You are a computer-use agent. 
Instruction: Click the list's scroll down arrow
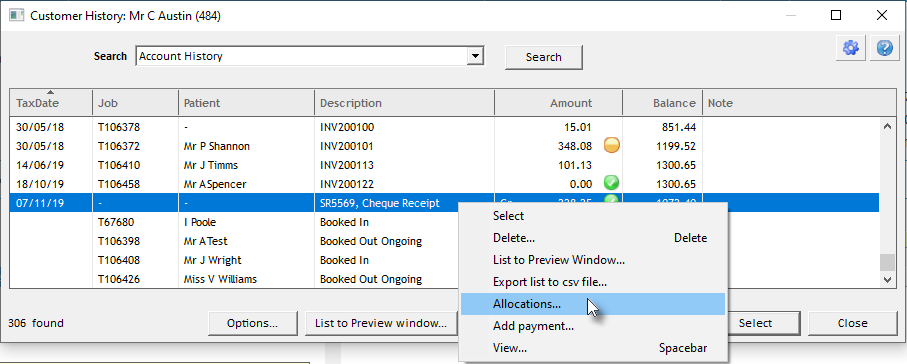click(x=888, y=280)
